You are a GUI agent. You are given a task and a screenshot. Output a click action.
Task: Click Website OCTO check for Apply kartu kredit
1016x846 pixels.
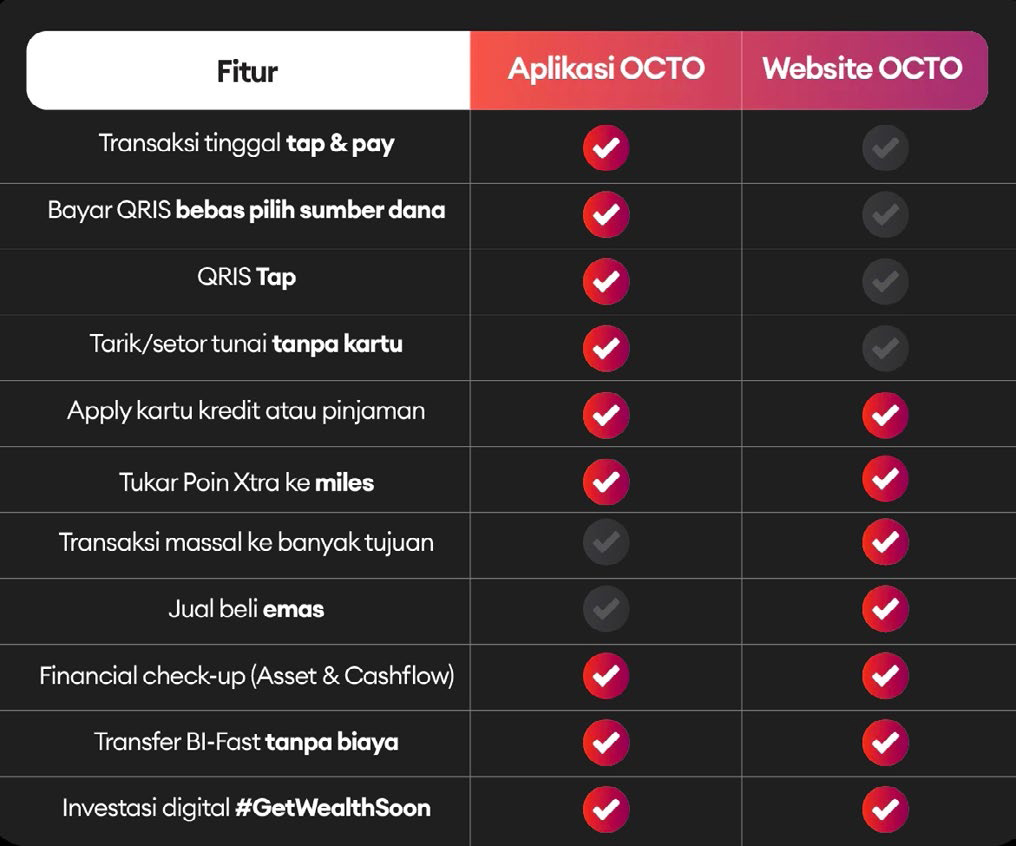(885, 414)
